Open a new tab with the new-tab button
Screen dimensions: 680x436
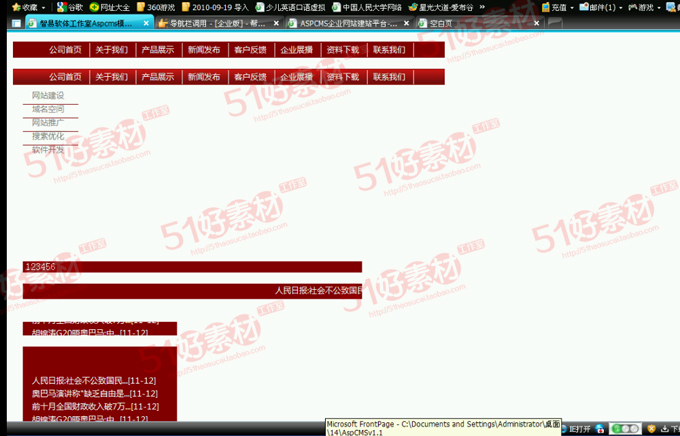(555, 23)
